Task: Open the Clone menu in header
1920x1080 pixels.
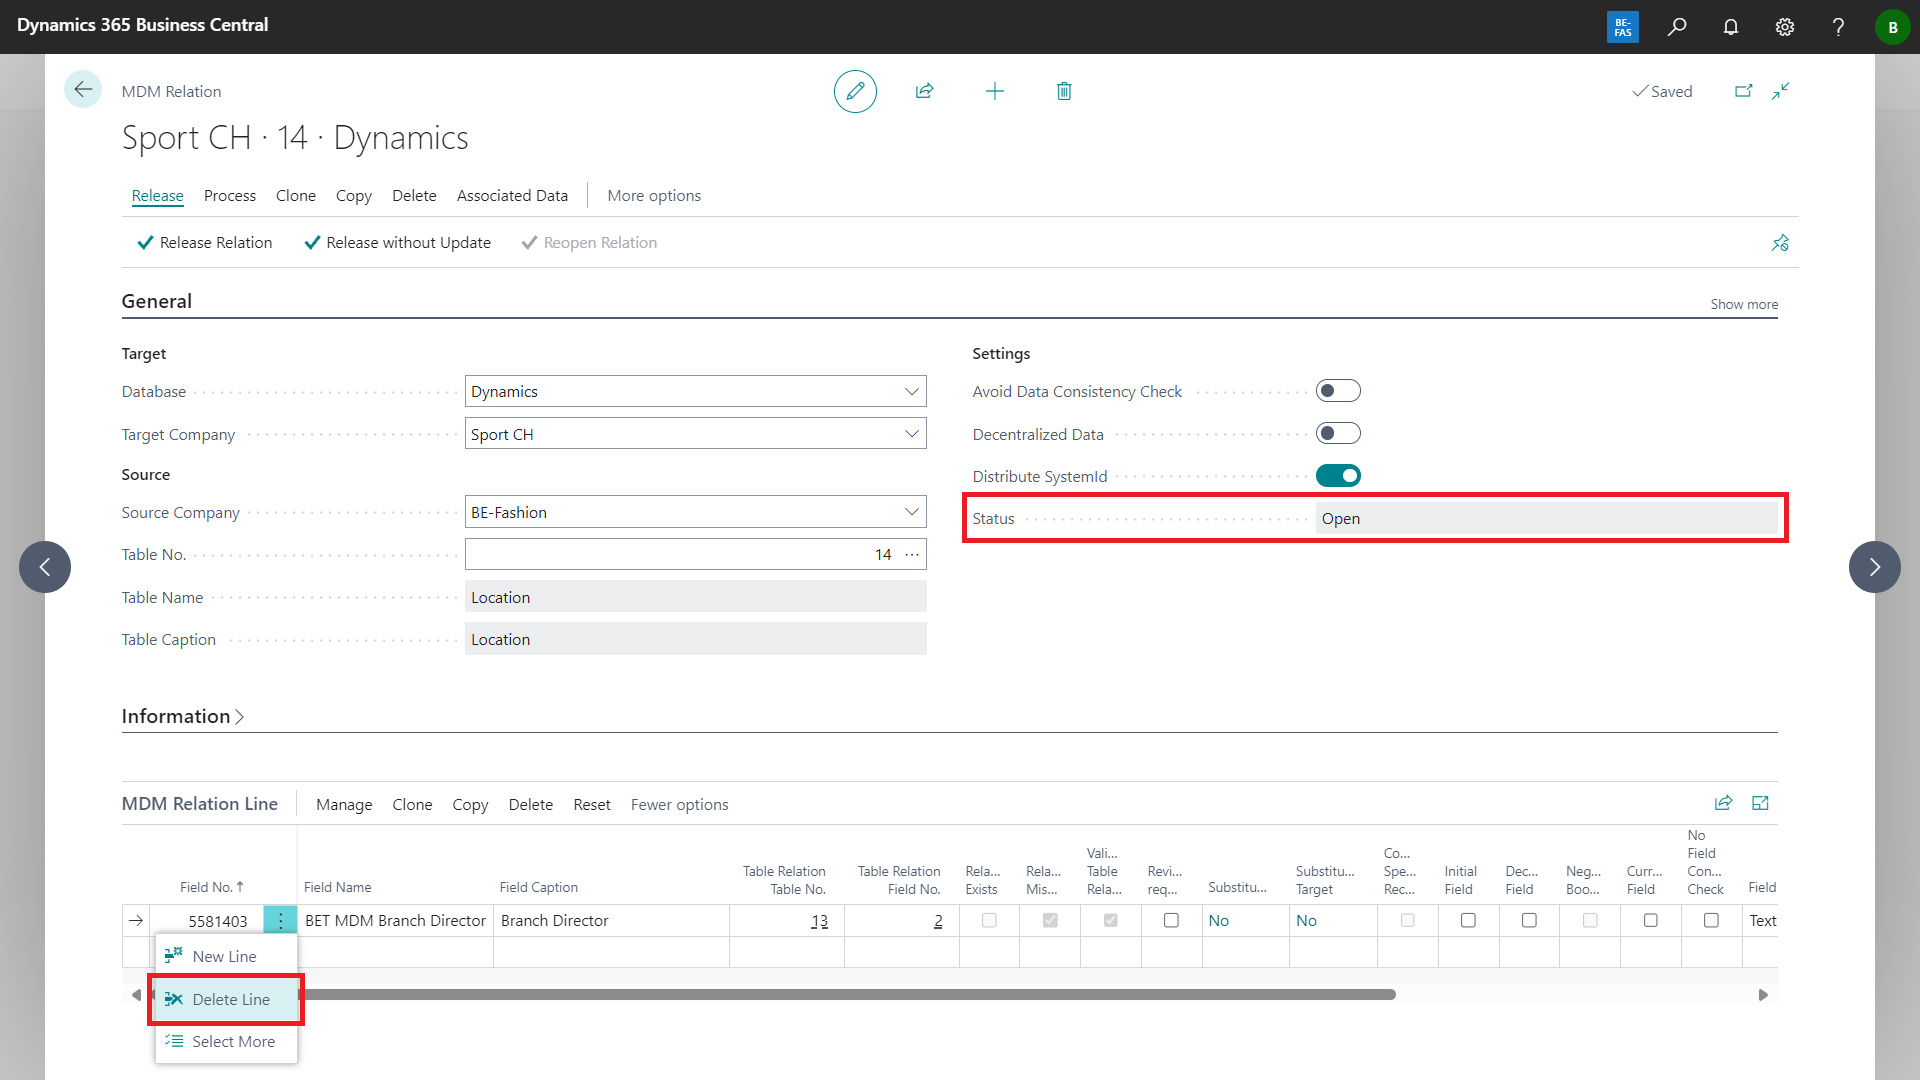Action: 296,195
